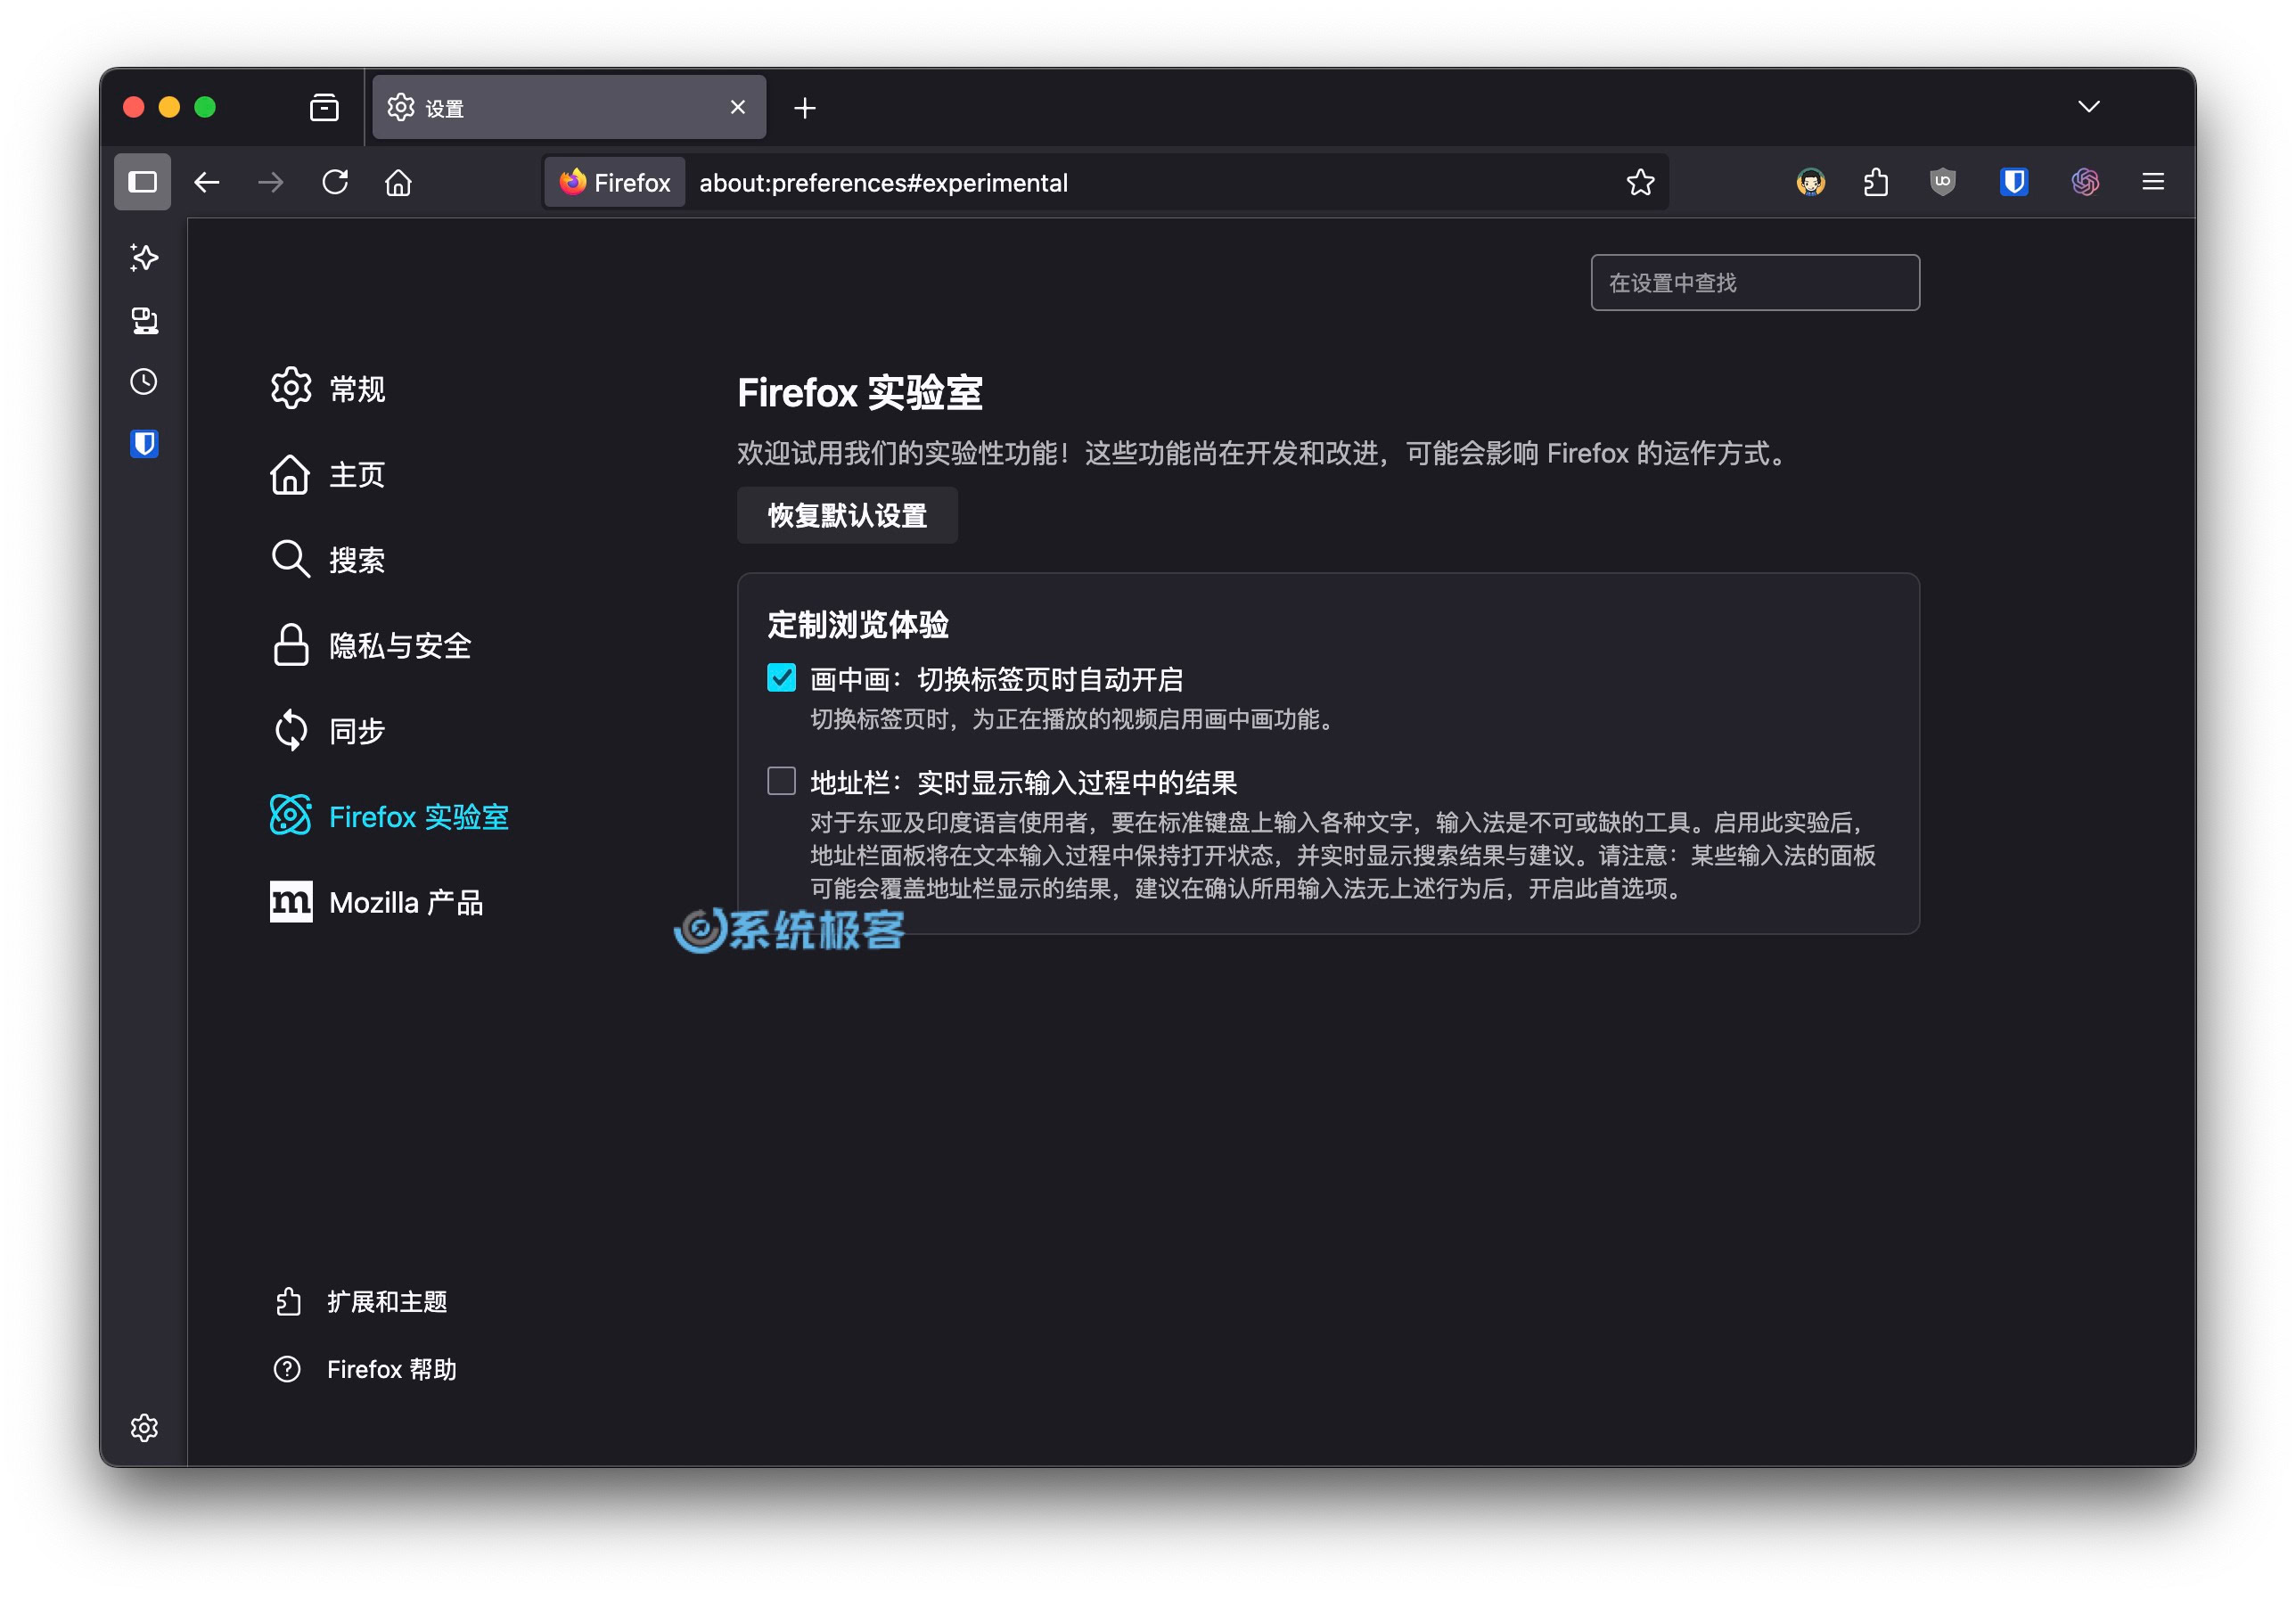Toggle the sidebar button in toolbar
2296x1599 pixels.
142,182
